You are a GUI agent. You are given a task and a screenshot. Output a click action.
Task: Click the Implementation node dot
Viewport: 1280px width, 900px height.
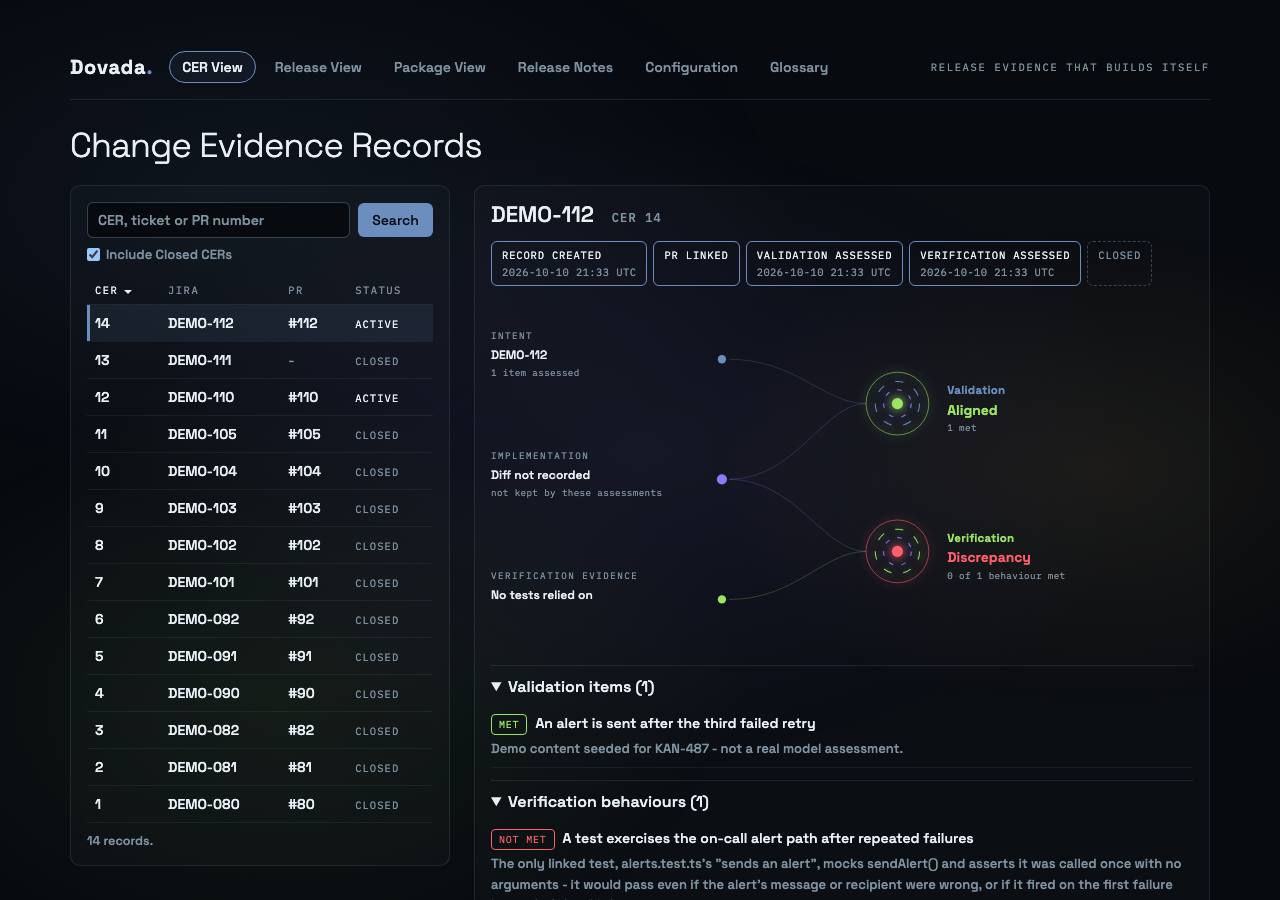coord(722,479)
